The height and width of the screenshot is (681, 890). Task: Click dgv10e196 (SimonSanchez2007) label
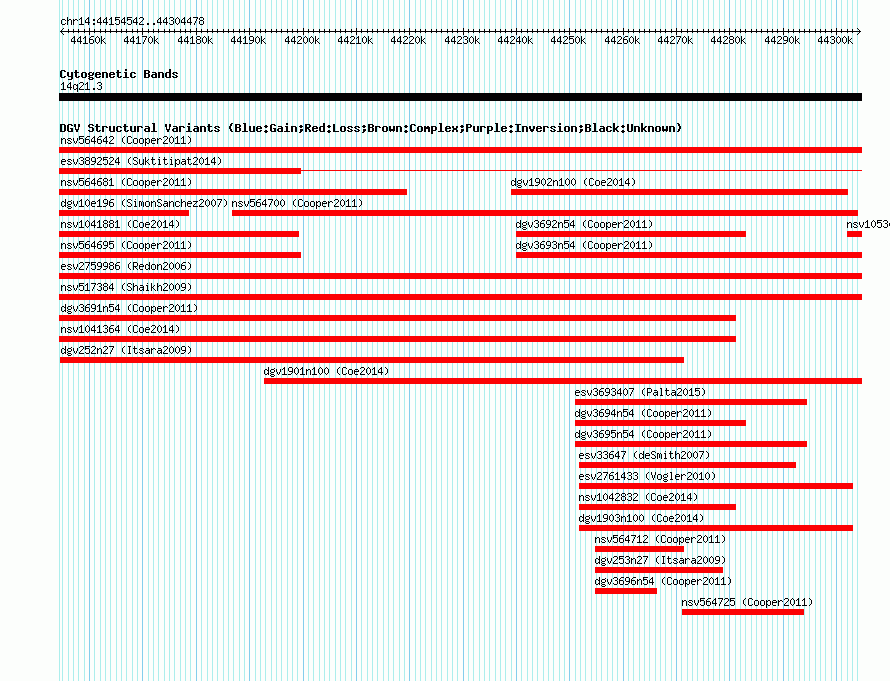(x=144, y=203)
